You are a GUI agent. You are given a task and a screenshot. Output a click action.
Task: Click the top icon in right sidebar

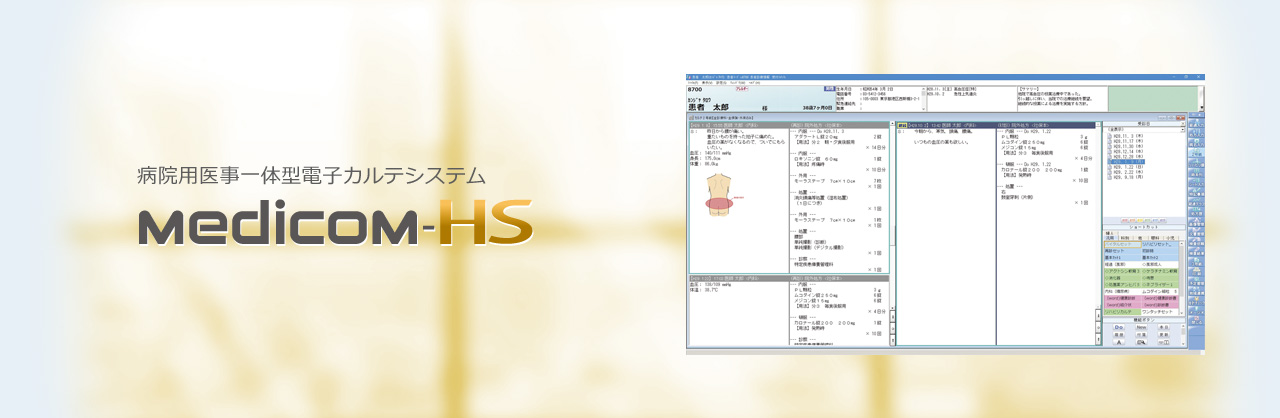tap(1195, 119)
